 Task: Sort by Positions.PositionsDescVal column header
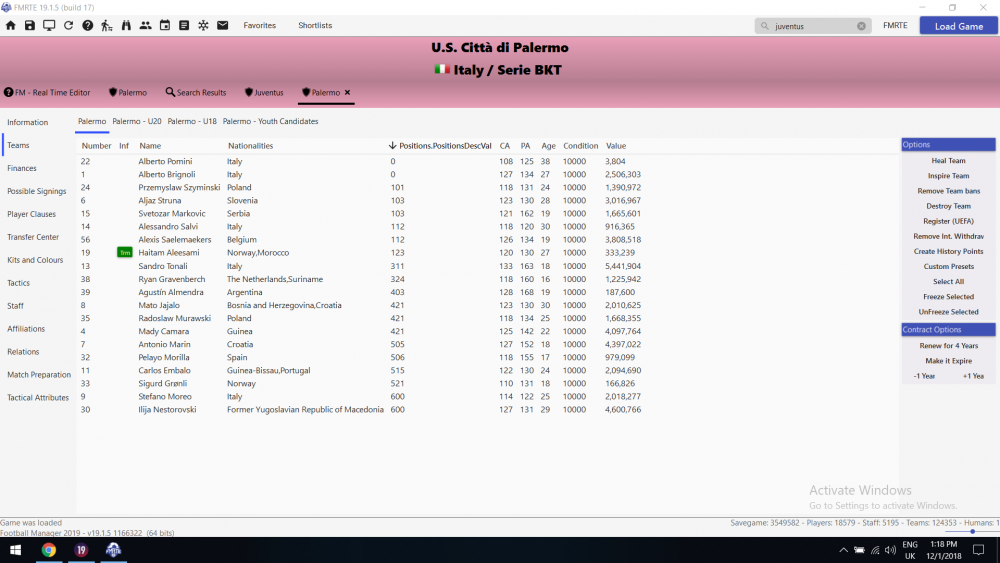pos(444,146)
